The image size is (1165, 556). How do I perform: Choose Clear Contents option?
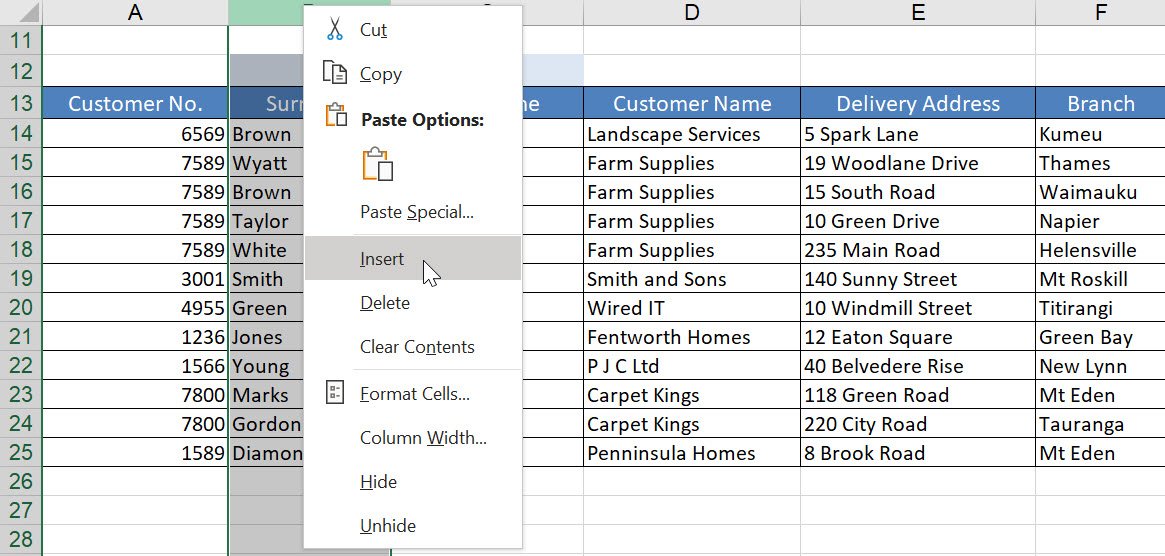pyautogui.click(x=412, y=346)
